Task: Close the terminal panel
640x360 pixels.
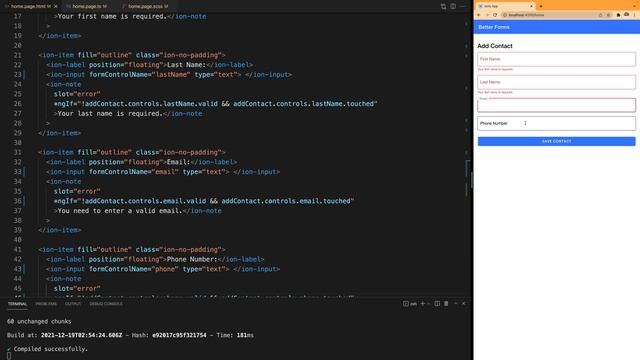Action: (x=464, y=304)
